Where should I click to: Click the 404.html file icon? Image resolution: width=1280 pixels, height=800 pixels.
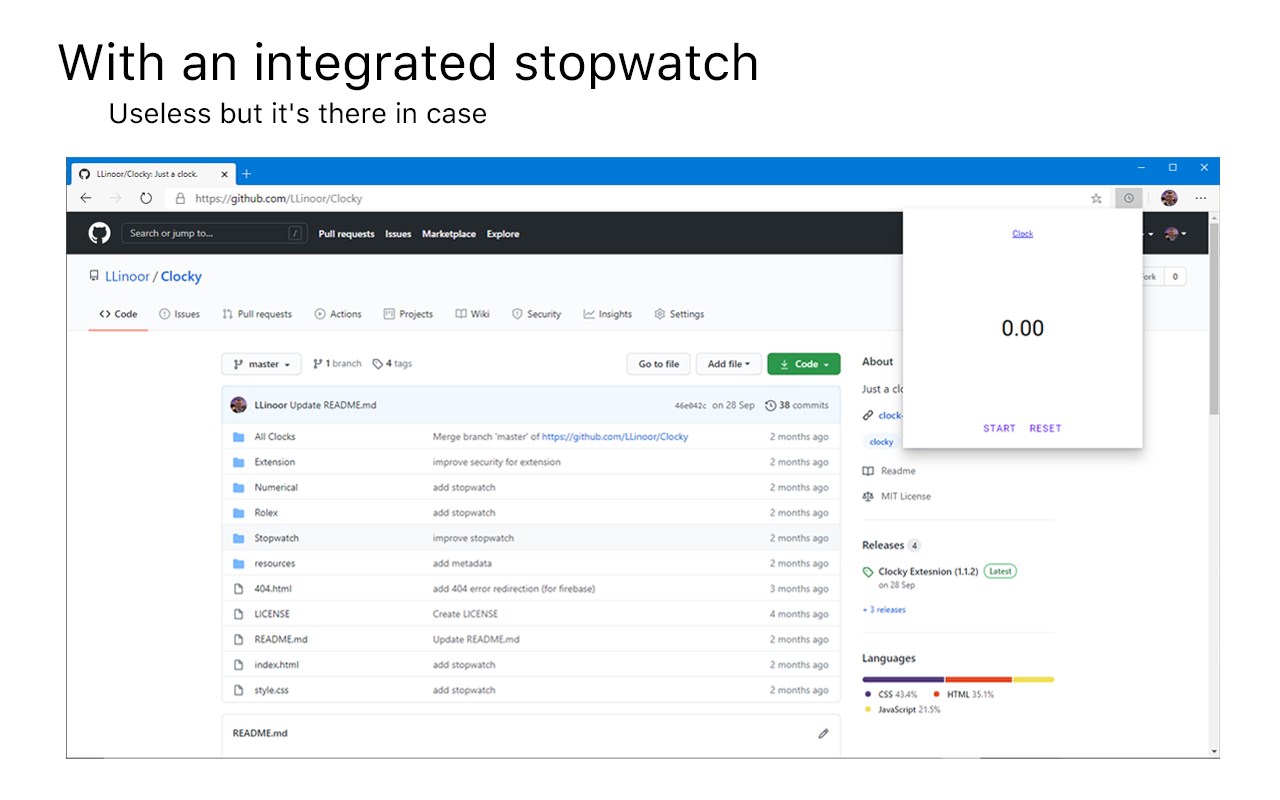238,589
